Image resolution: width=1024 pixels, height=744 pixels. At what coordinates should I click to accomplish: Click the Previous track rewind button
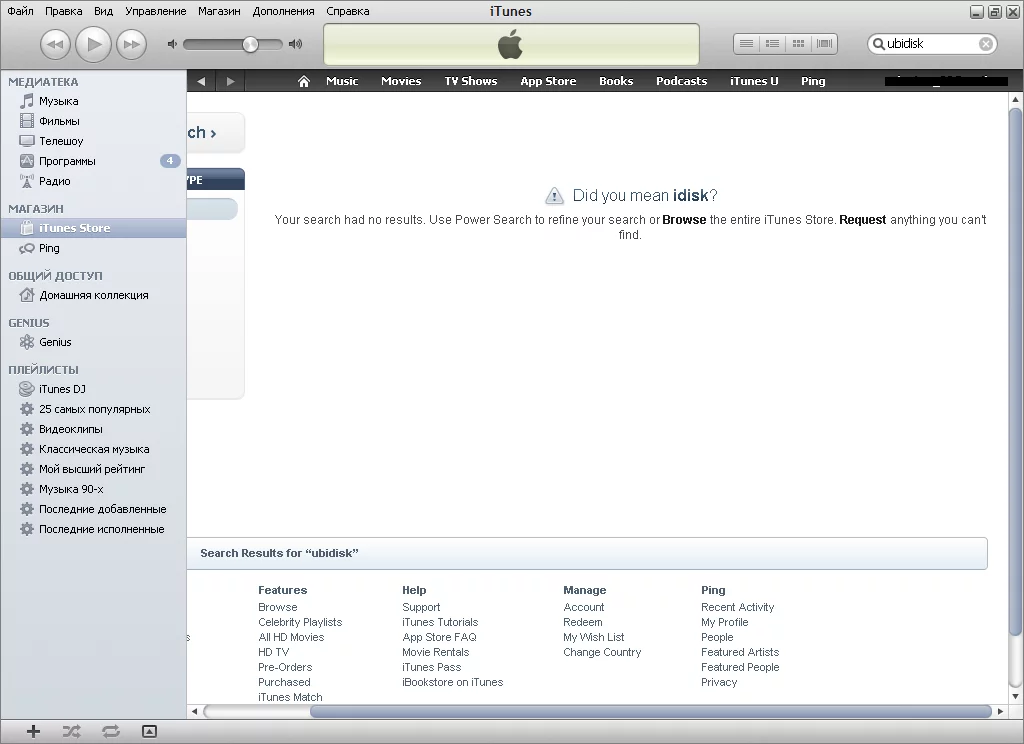tap(55, 44)
